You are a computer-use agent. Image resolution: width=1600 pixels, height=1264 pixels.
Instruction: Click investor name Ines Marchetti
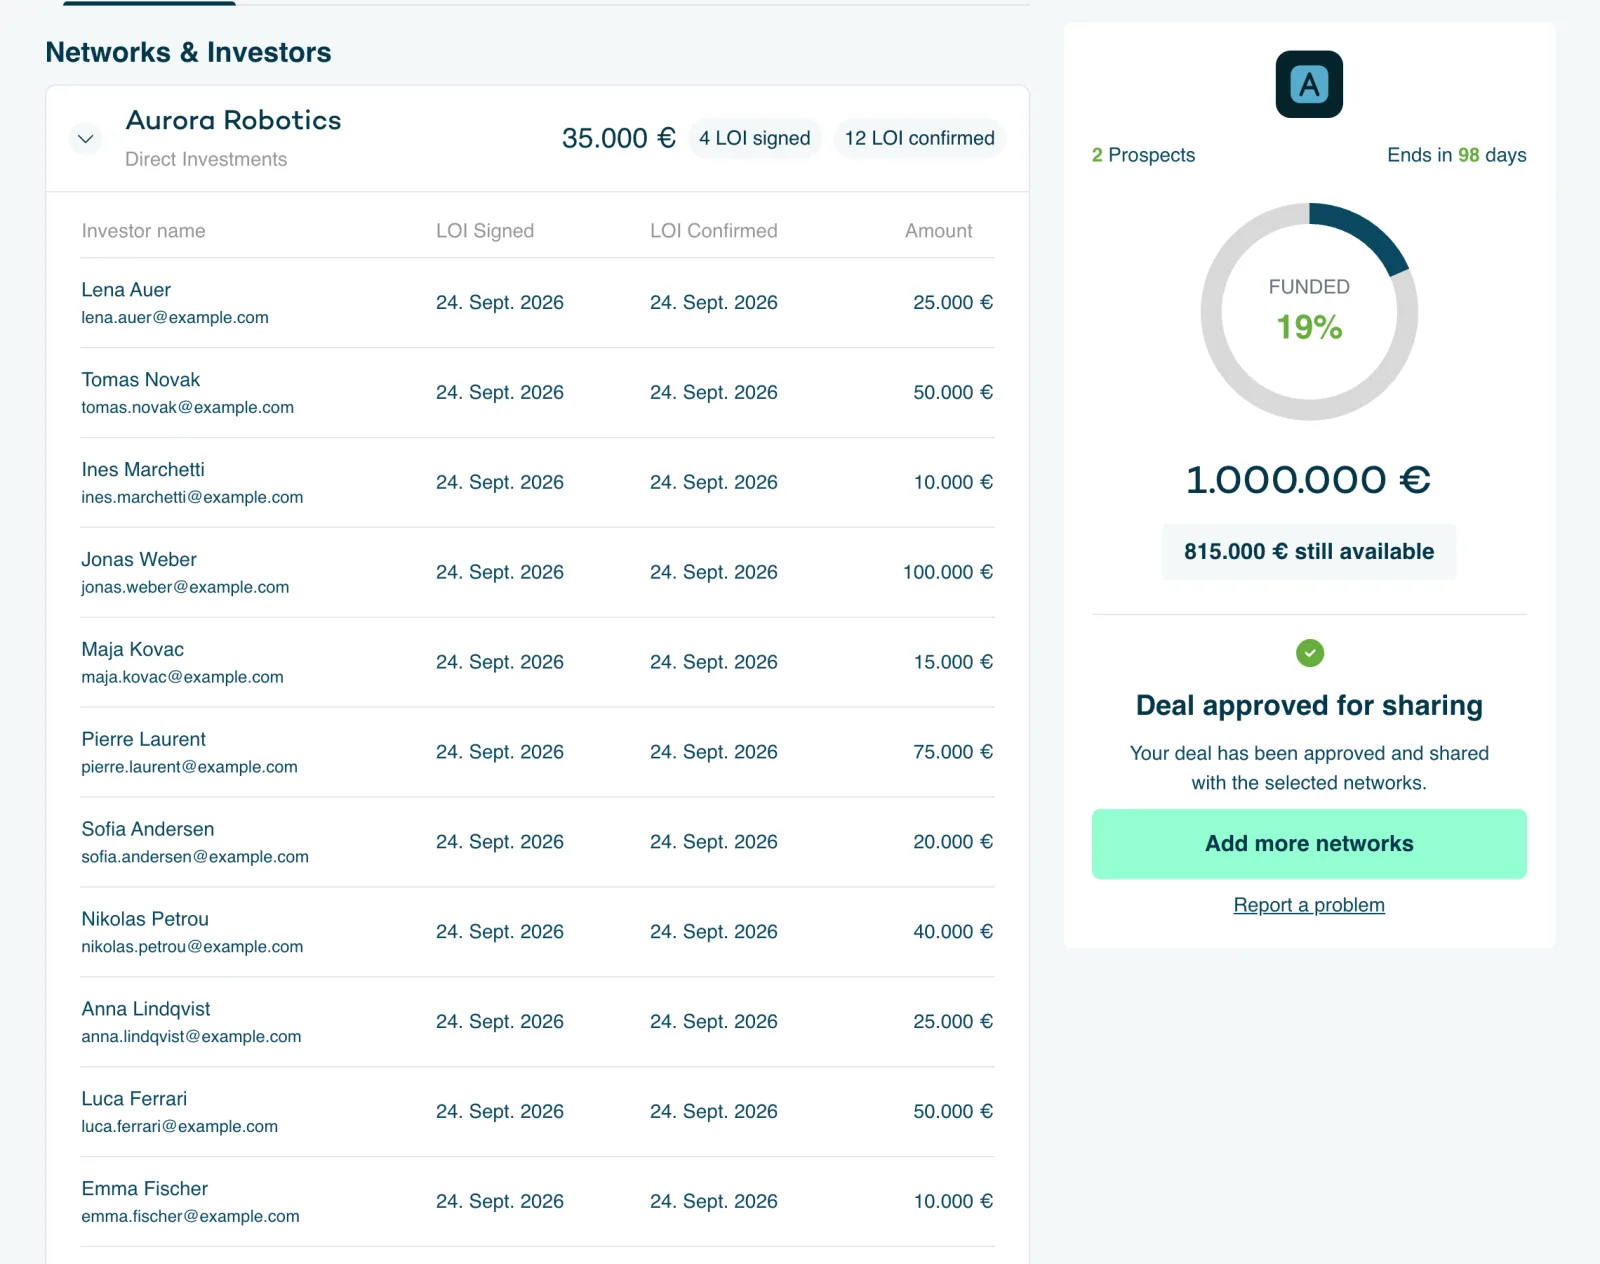[143, 470]
